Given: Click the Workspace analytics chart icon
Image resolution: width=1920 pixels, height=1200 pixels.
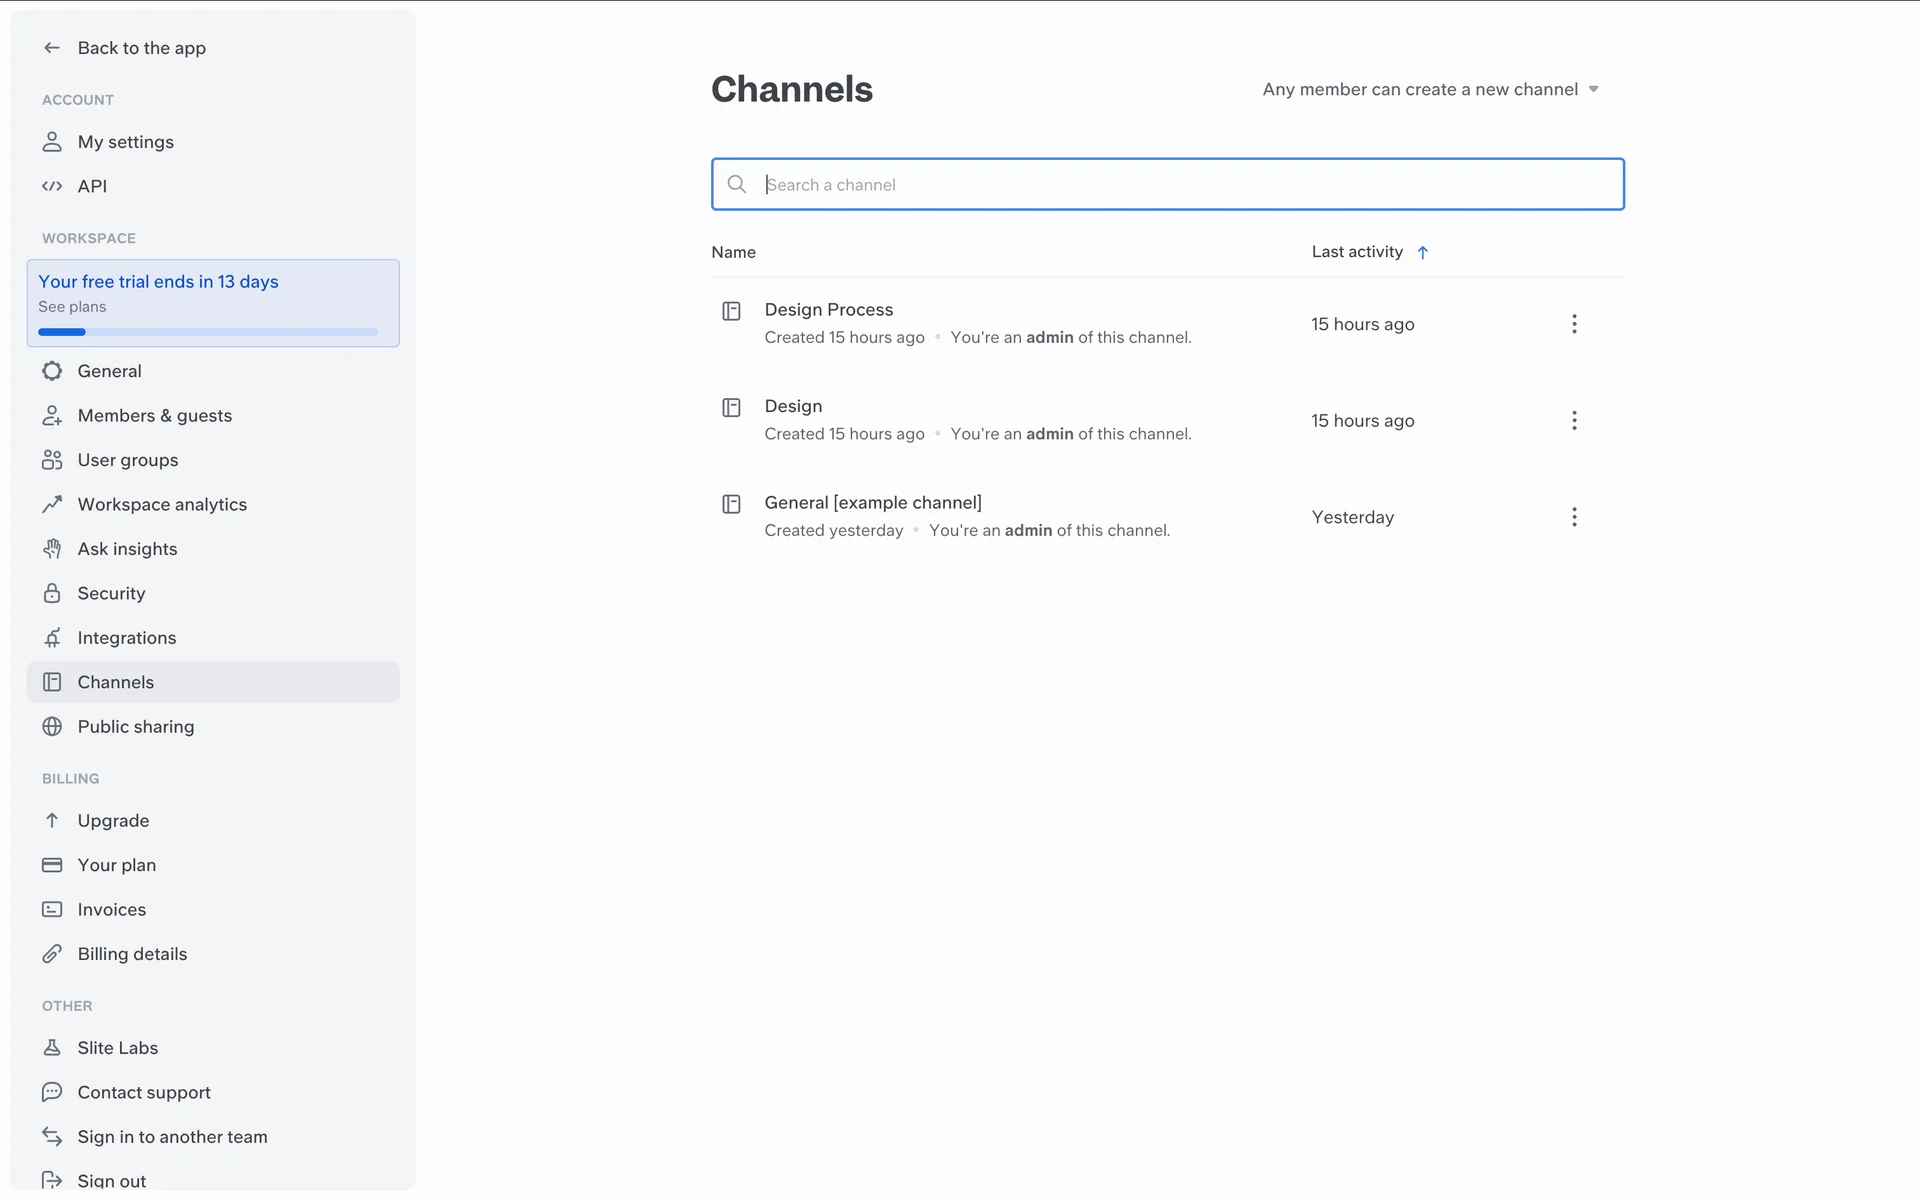Looking at the screenshot, I should point(52,504).
